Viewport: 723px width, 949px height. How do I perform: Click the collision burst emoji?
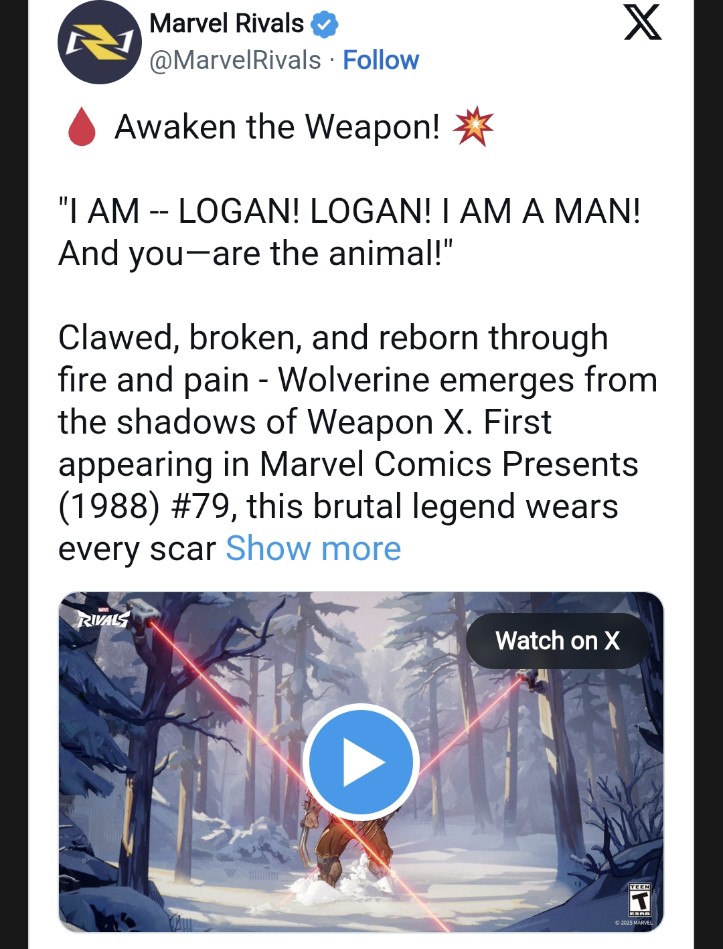474,126
